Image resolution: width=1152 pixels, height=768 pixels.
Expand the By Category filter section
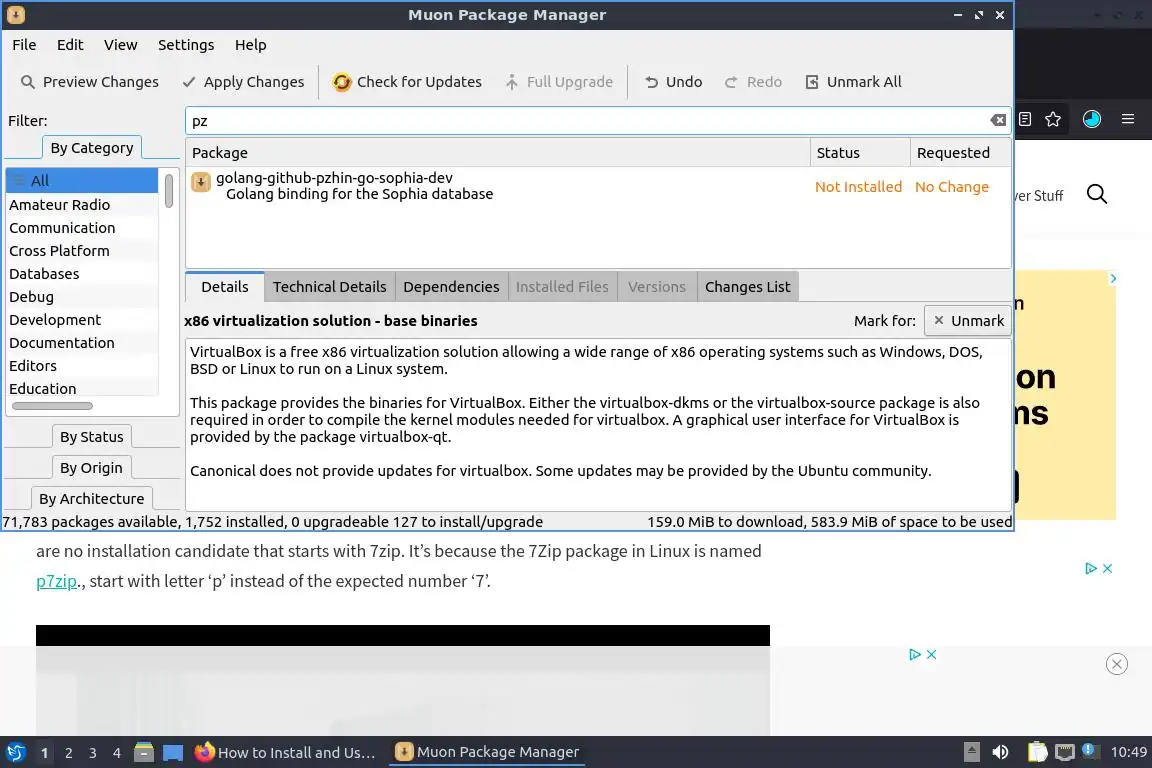pos(92,148)
